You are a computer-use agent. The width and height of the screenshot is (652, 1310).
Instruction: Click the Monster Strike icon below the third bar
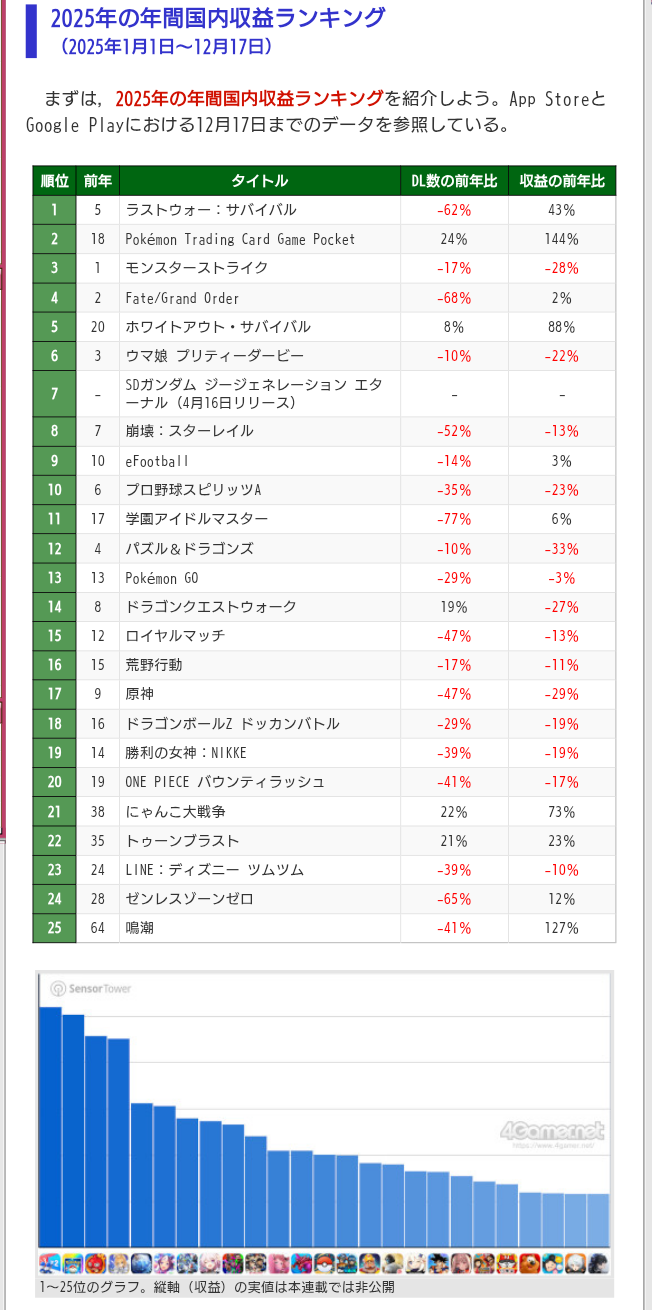click(x=96, y=1262)
